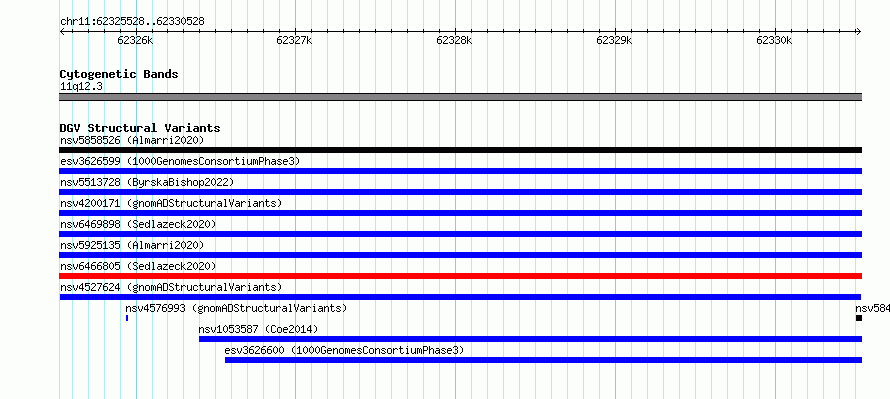Click the small black nsv584 variant square

(x=859, y=318)
